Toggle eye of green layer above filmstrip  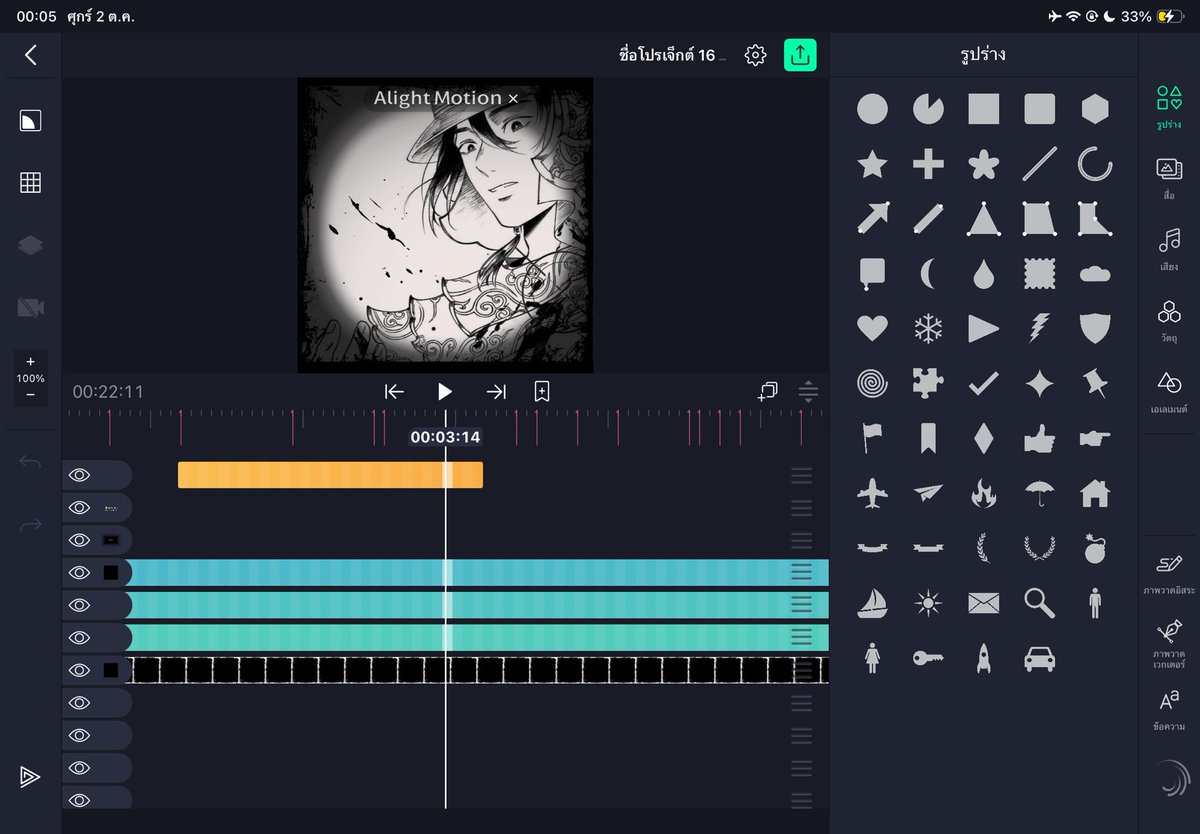tap(80, 638)
